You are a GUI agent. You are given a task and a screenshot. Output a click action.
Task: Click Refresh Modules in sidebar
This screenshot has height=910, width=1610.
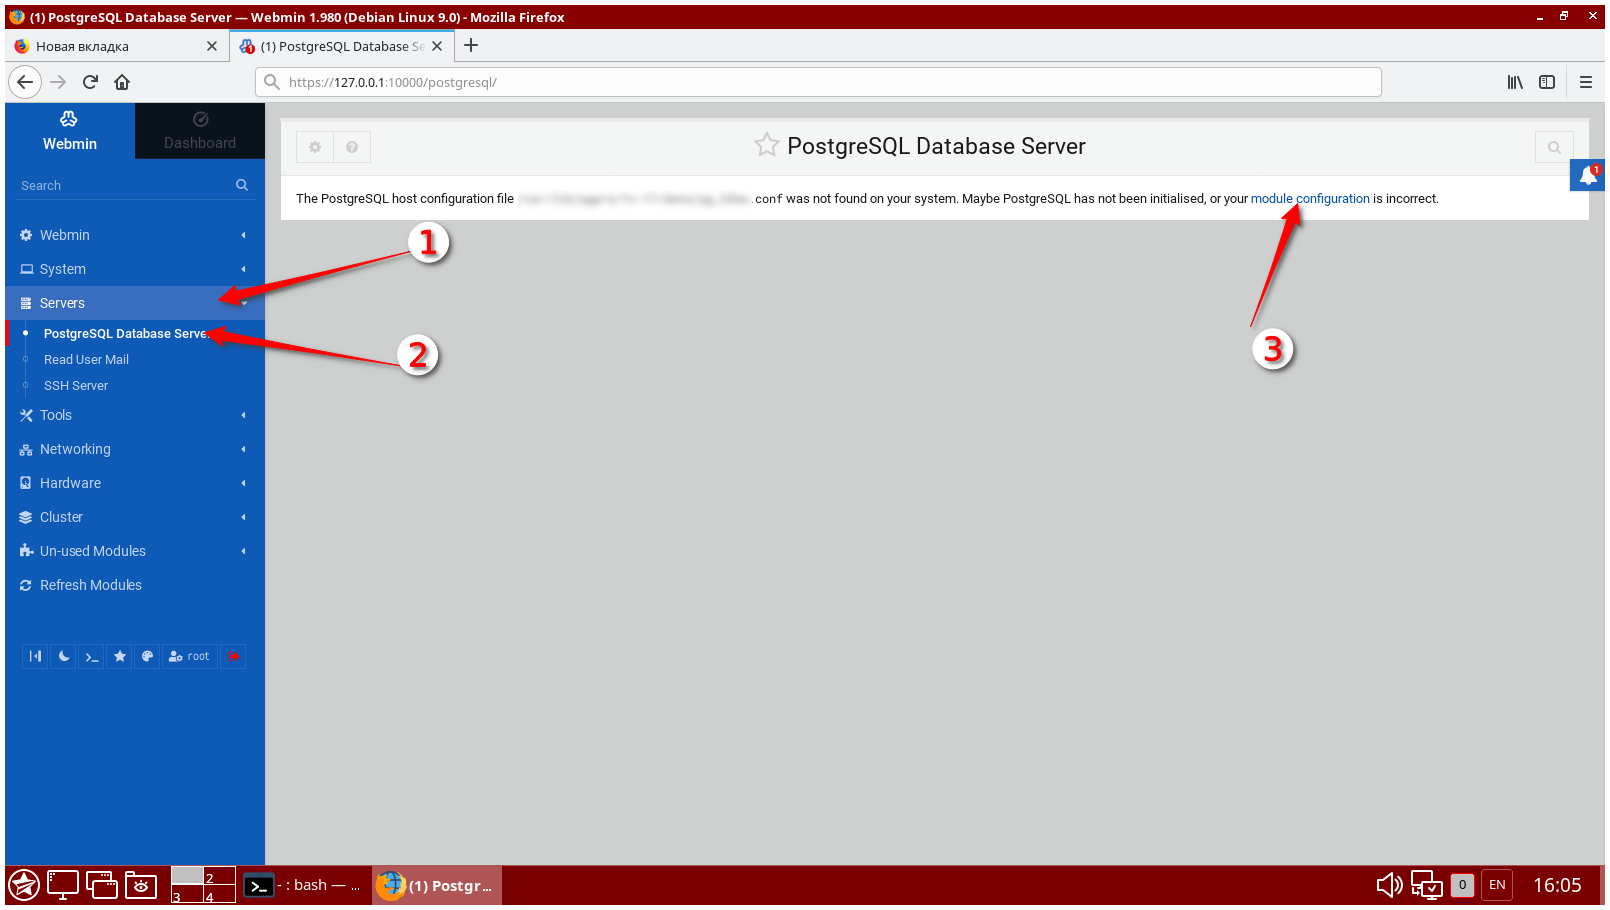[135, 585]
